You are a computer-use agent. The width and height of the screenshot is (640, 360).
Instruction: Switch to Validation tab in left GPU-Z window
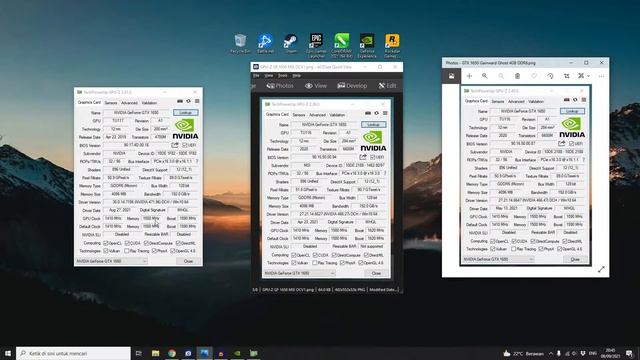click(x=149, y=103)
